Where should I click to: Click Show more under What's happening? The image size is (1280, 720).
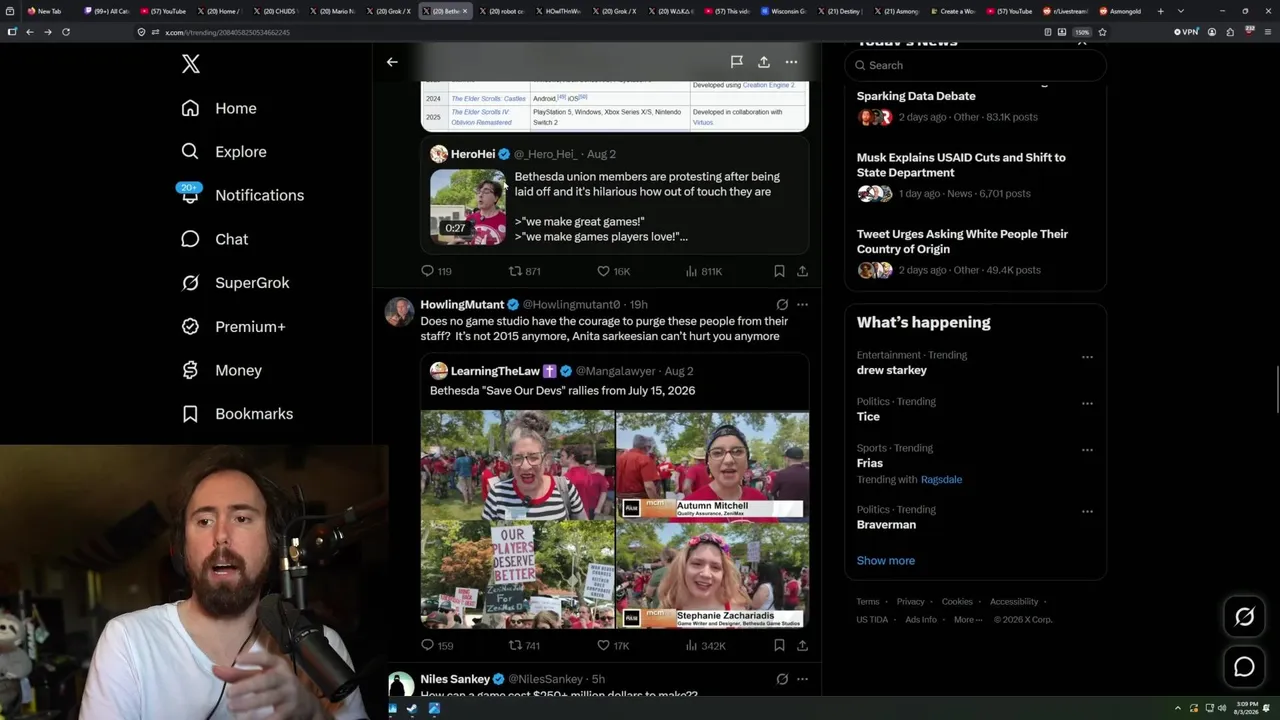pyautogui.click(x=885, y=561)
